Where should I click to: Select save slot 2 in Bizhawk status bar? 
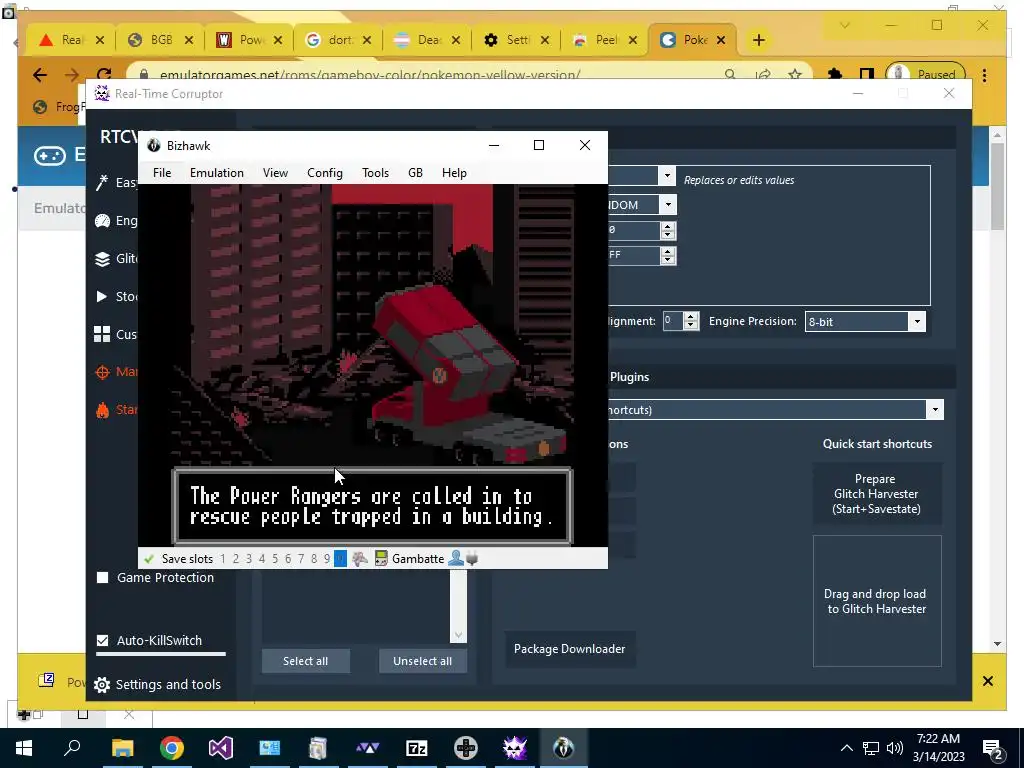[236, 559]
